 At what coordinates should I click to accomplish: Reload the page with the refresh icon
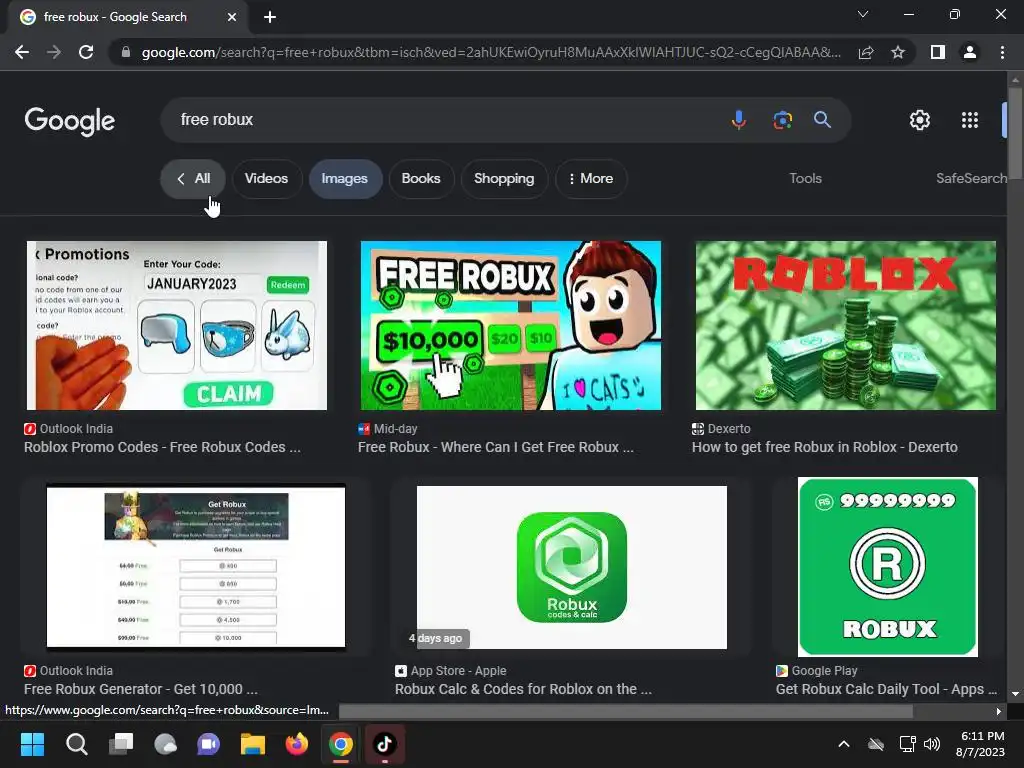86,52
